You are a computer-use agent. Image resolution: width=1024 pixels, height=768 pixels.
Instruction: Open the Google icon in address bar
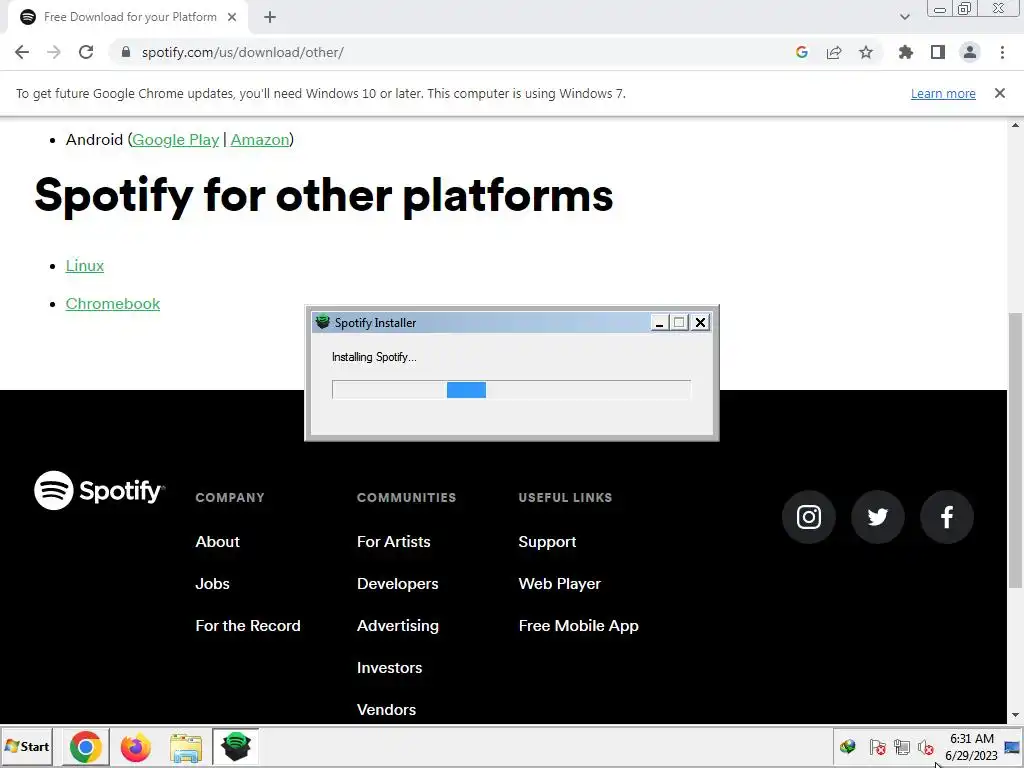pos(802,52)
